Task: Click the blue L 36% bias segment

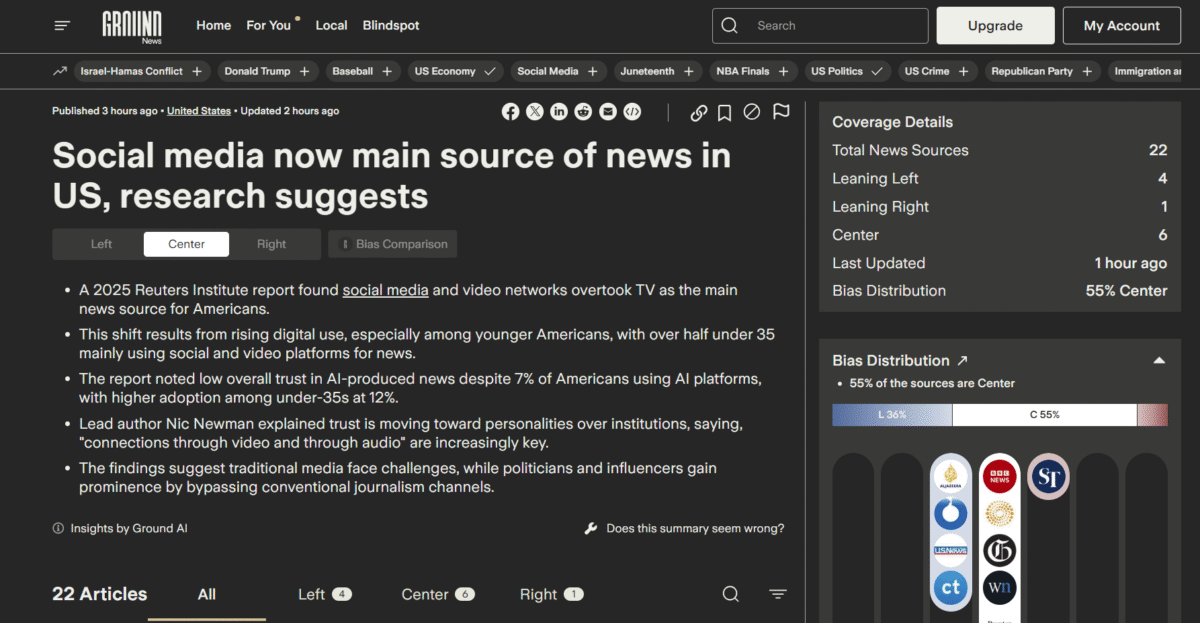Action: click(x=892, y=415)
